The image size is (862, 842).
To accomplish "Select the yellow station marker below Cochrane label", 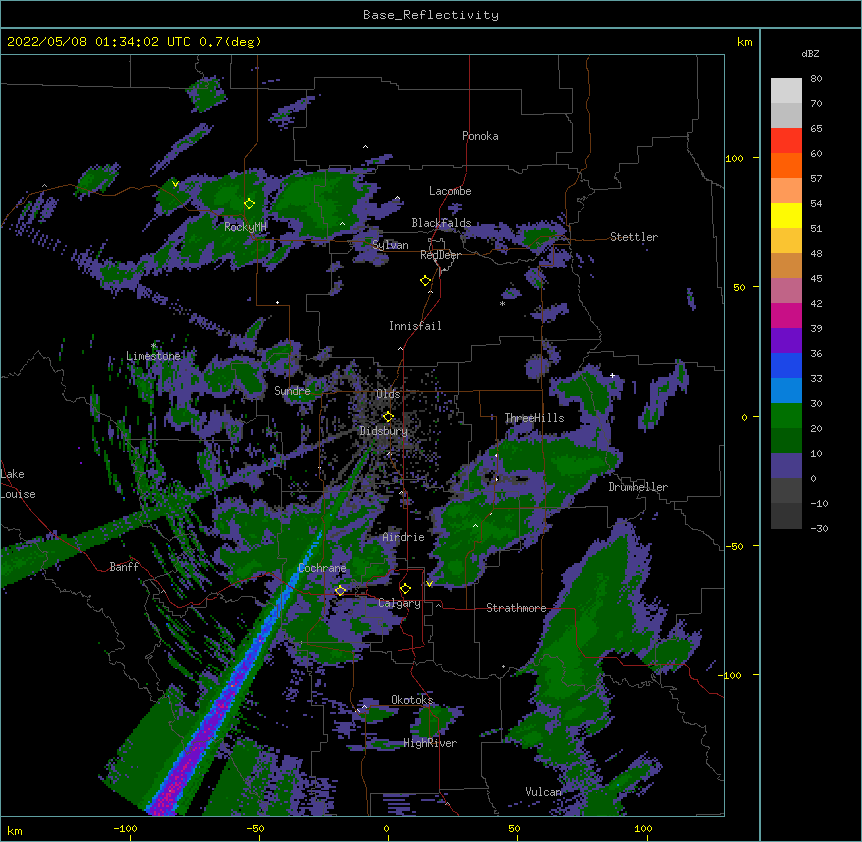I will click(x=340, y=590).
